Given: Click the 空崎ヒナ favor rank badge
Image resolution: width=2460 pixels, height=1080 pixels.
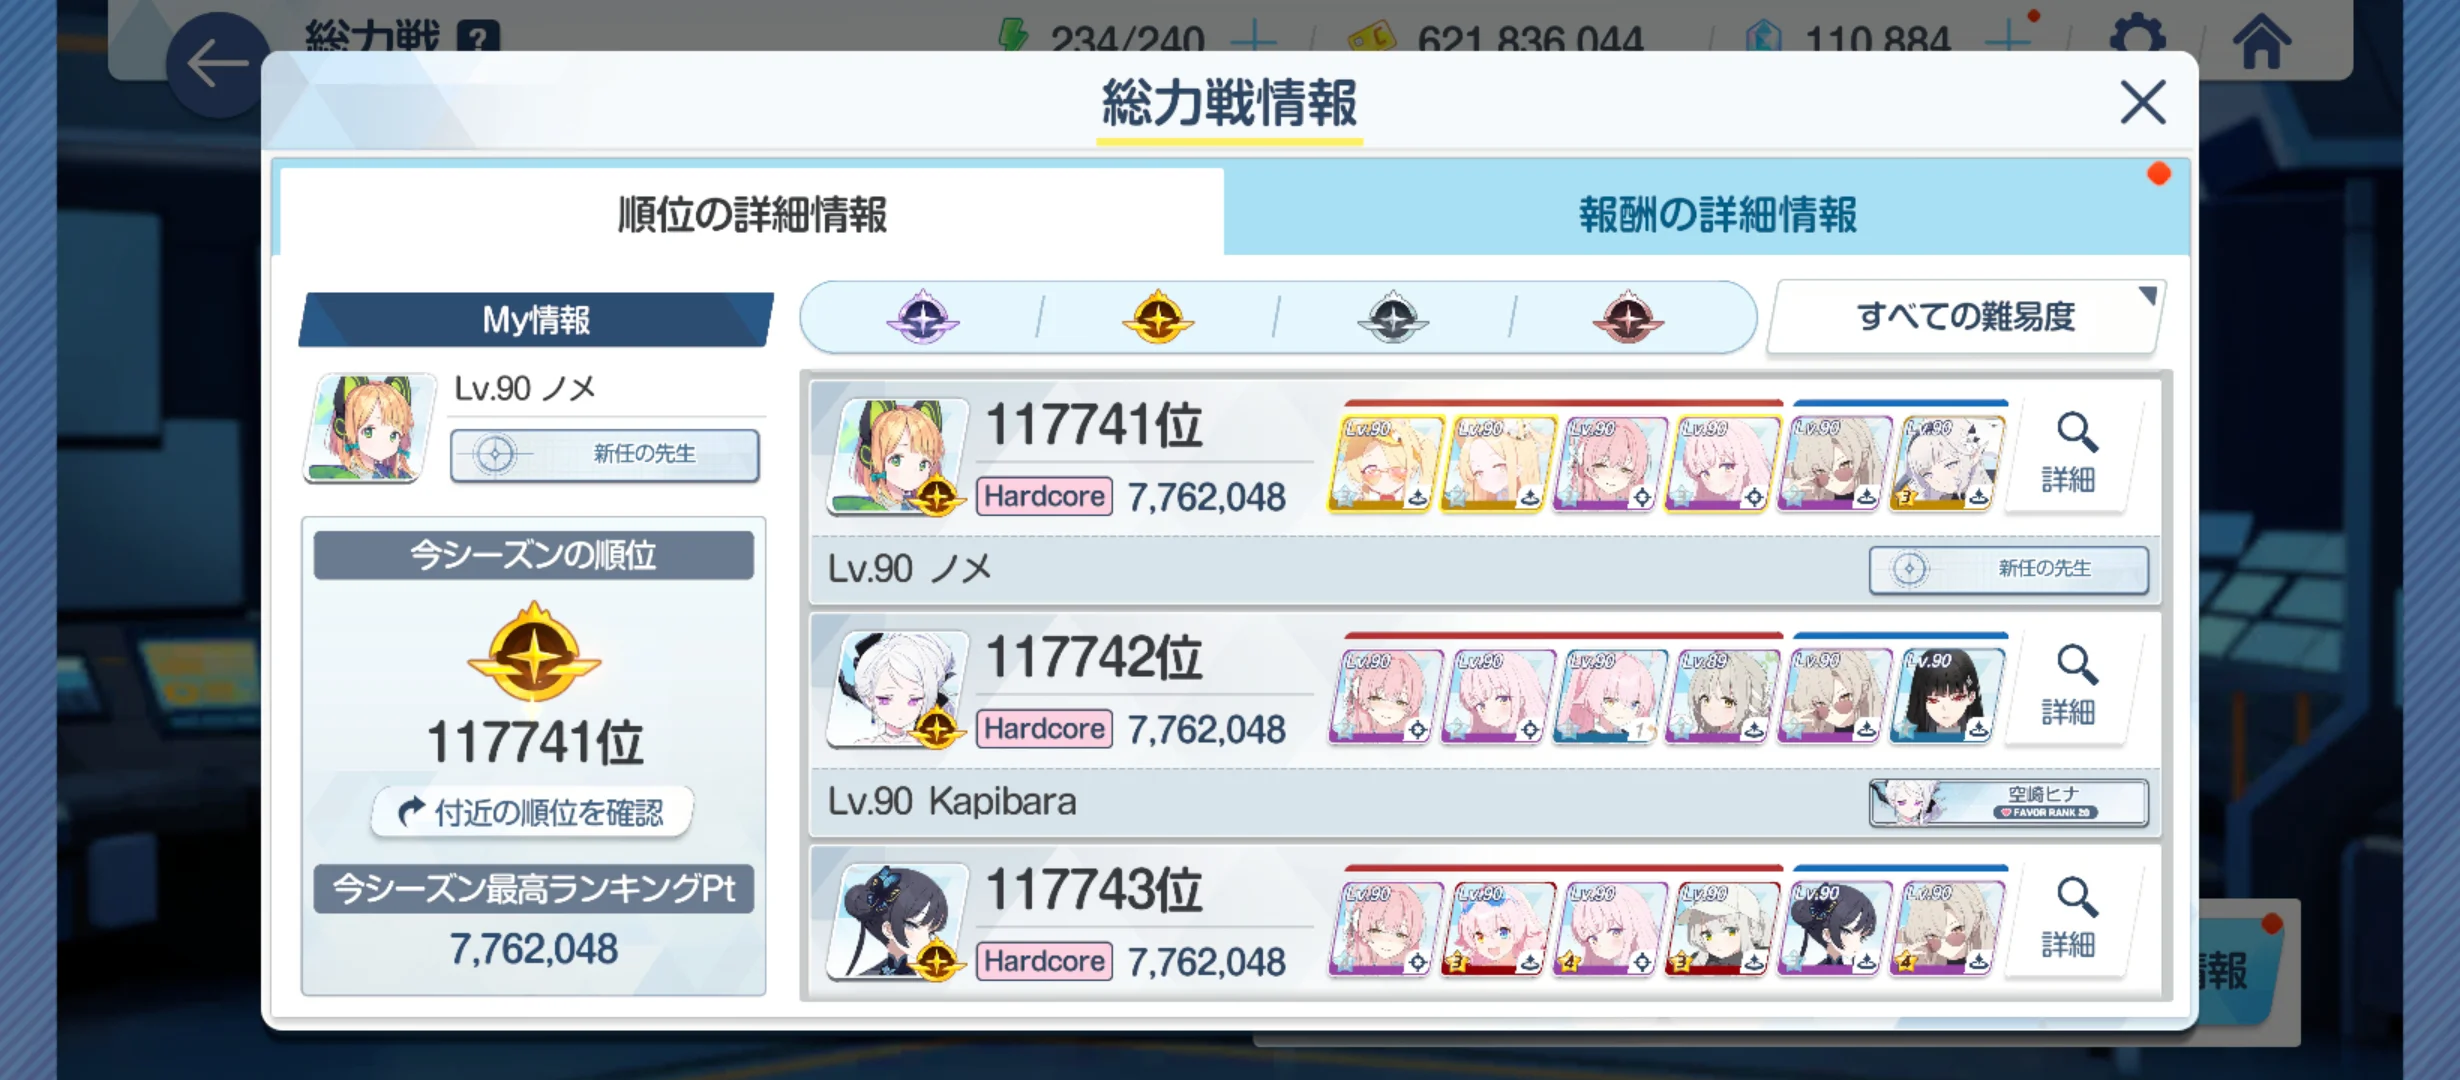Looking at the screenshot, I should [2009, 802].
